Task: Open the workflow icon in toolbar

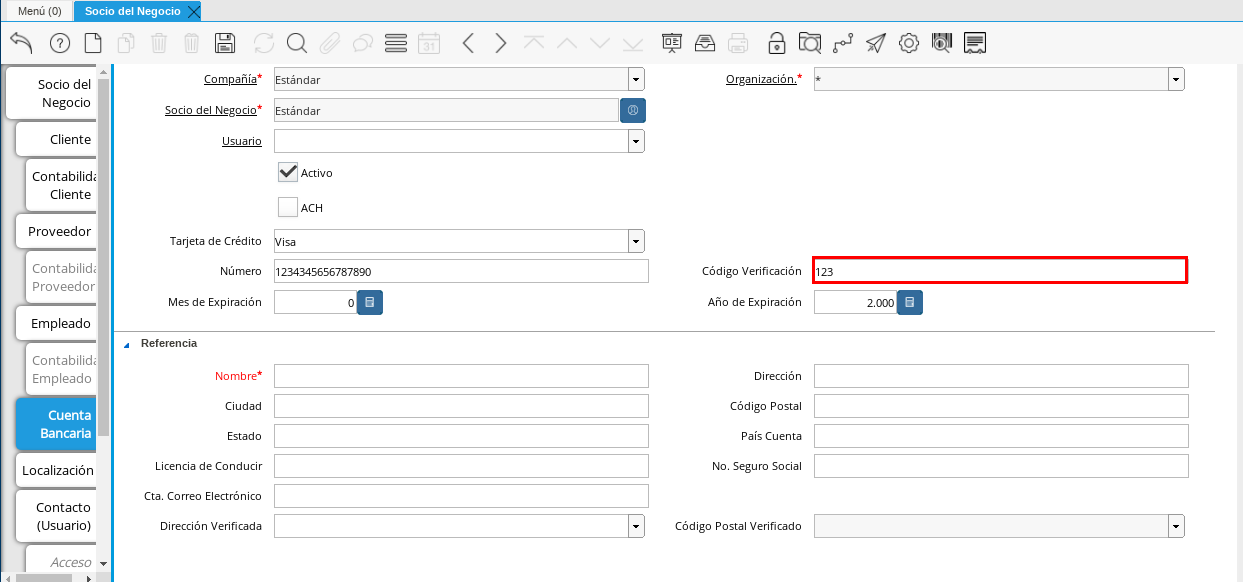Action: [x=843, y=43]
